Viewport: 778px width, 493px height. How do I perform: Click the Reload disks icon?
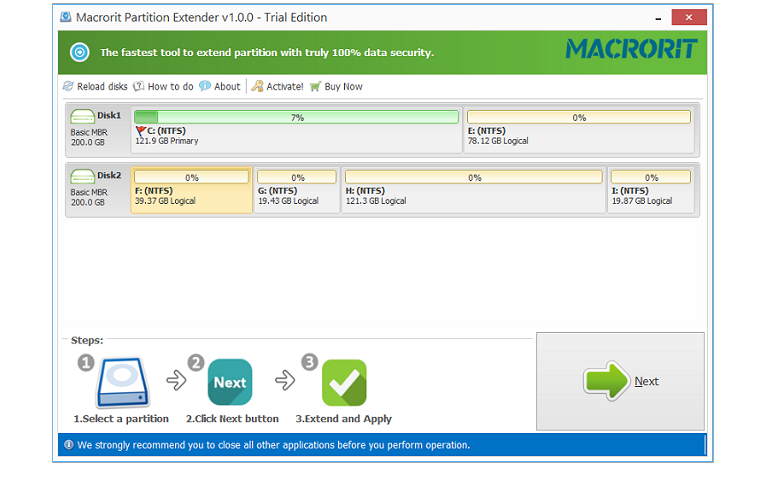[x=68, y=86]
